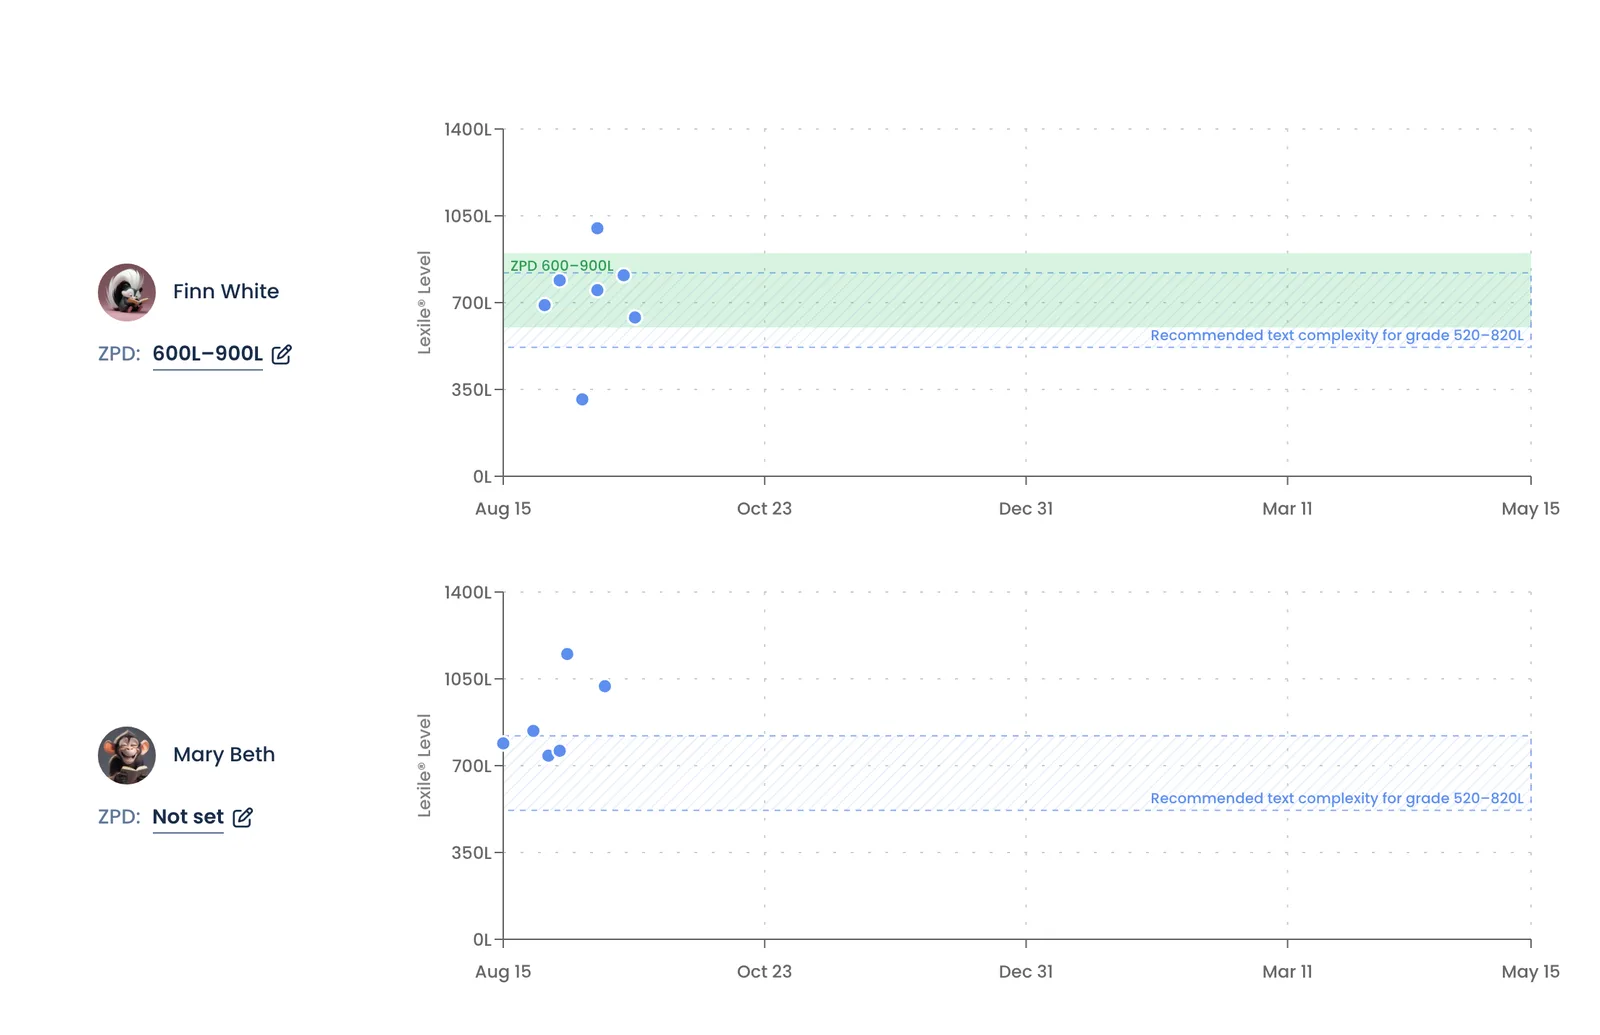Click 'Oct 23' axis label in Finn White's chart
Viewport: 1600px width, 1035px height.
[x=764, y=508]
